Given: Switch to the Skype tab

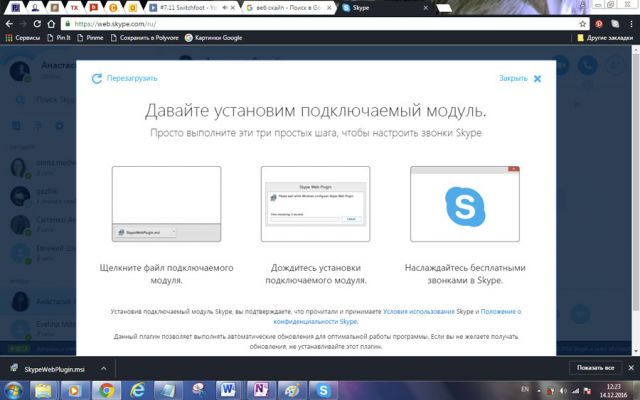Looking at the screenshot, I should pos(384,8).
